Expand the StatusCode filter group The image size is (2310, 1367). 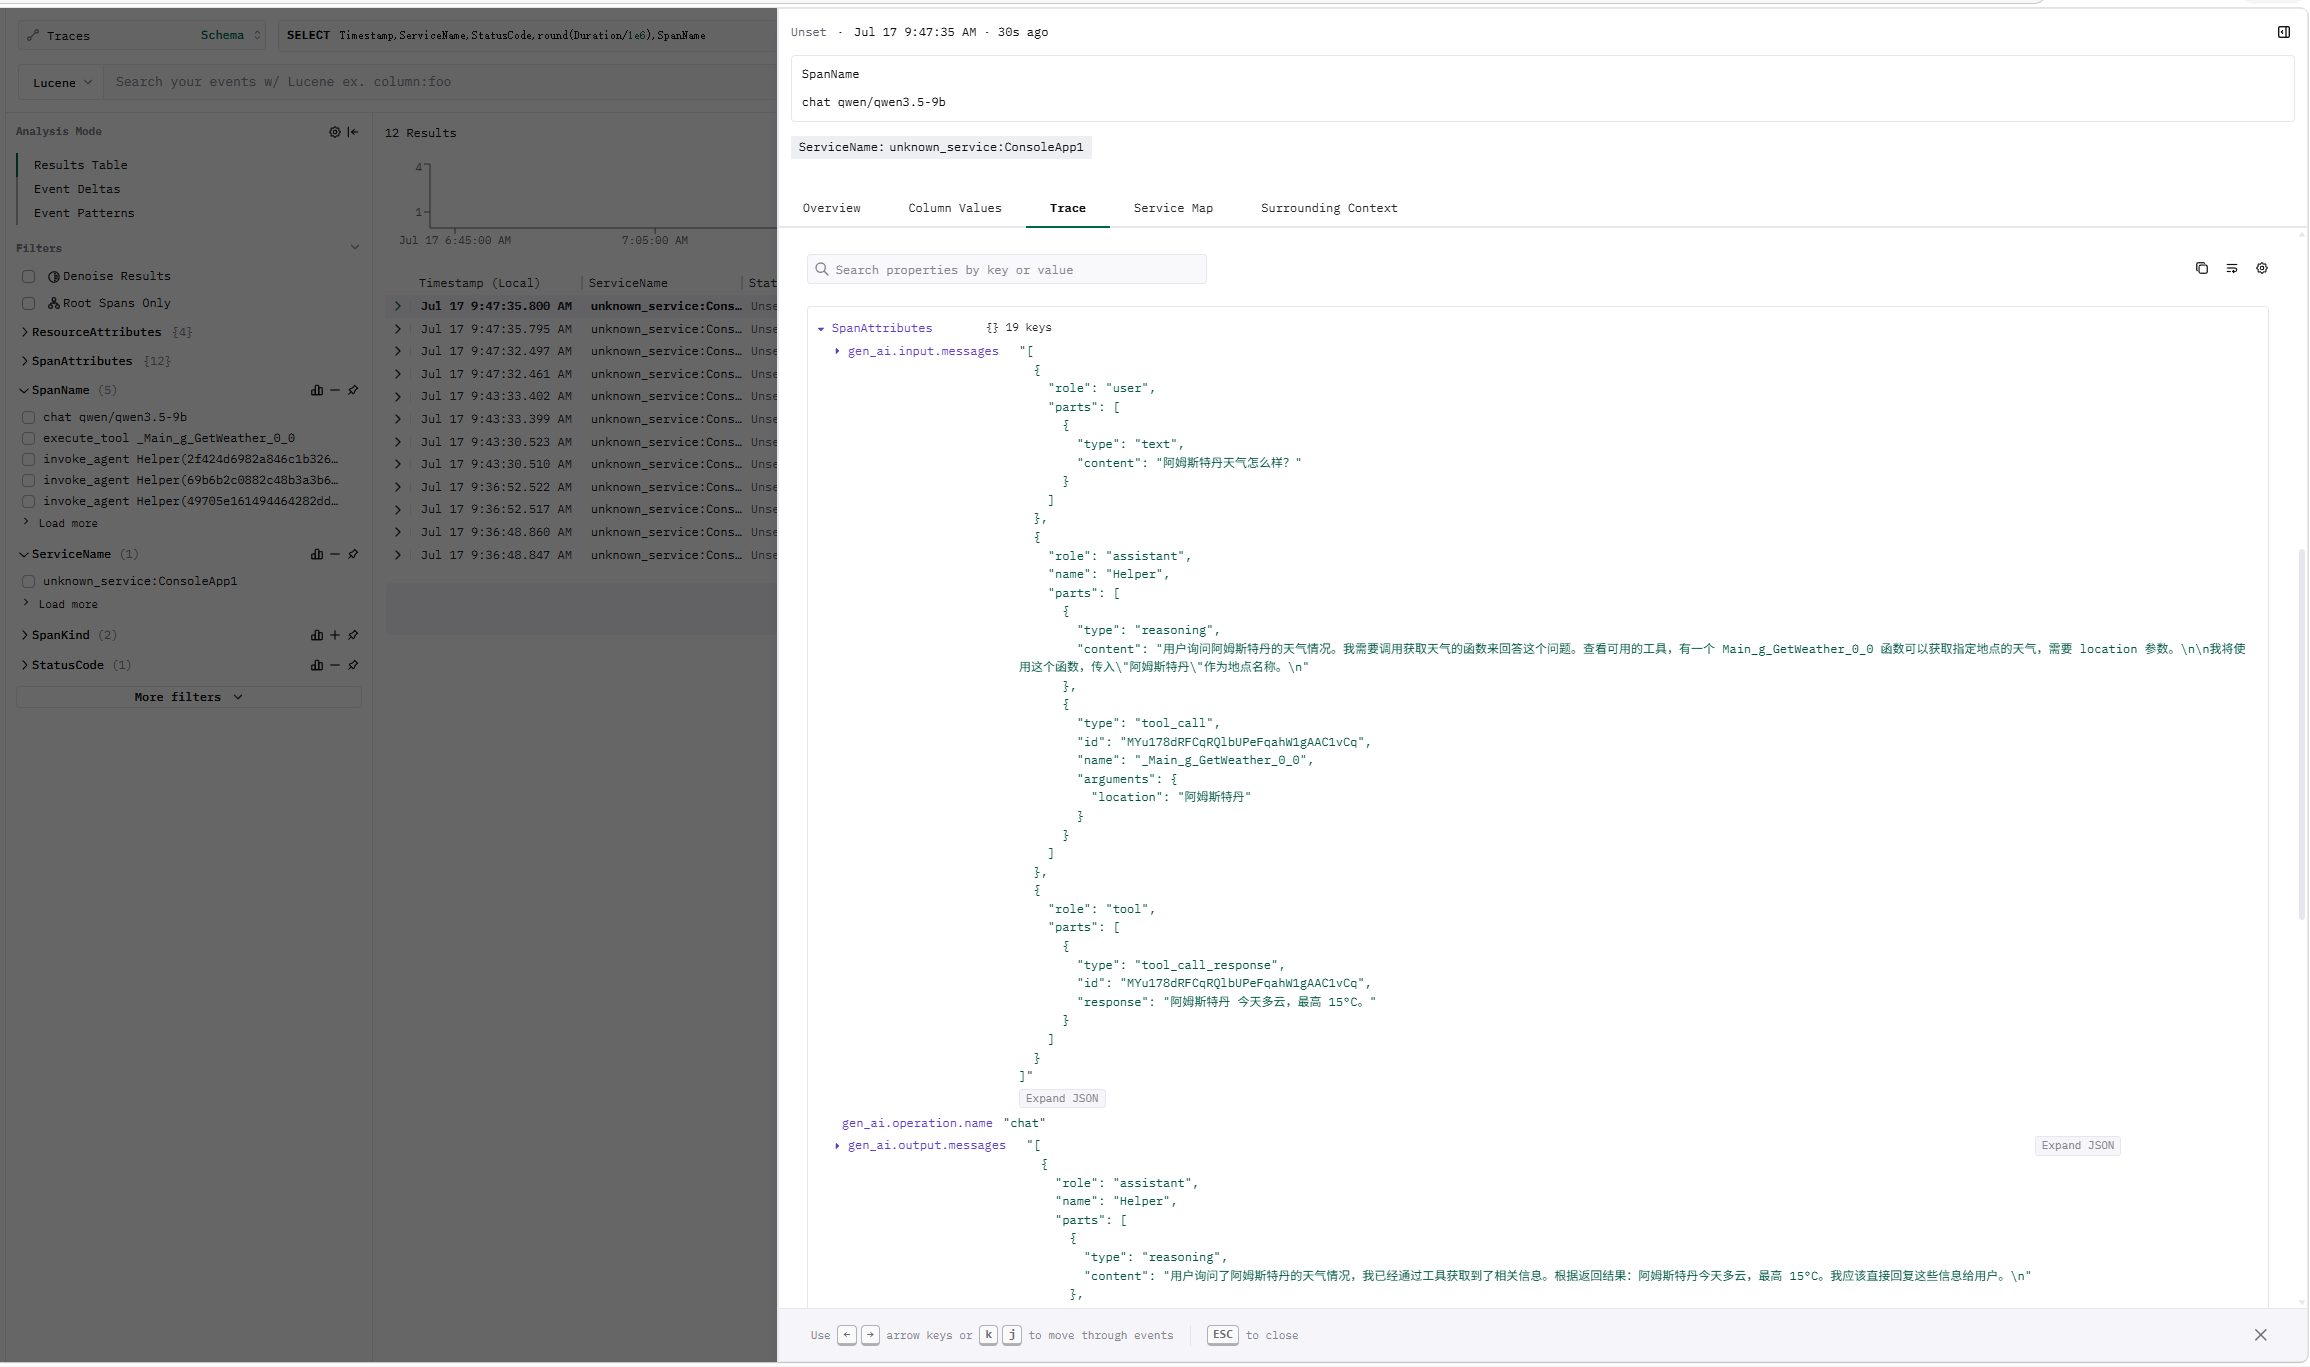pyautogui.click(x=24, y=665)
